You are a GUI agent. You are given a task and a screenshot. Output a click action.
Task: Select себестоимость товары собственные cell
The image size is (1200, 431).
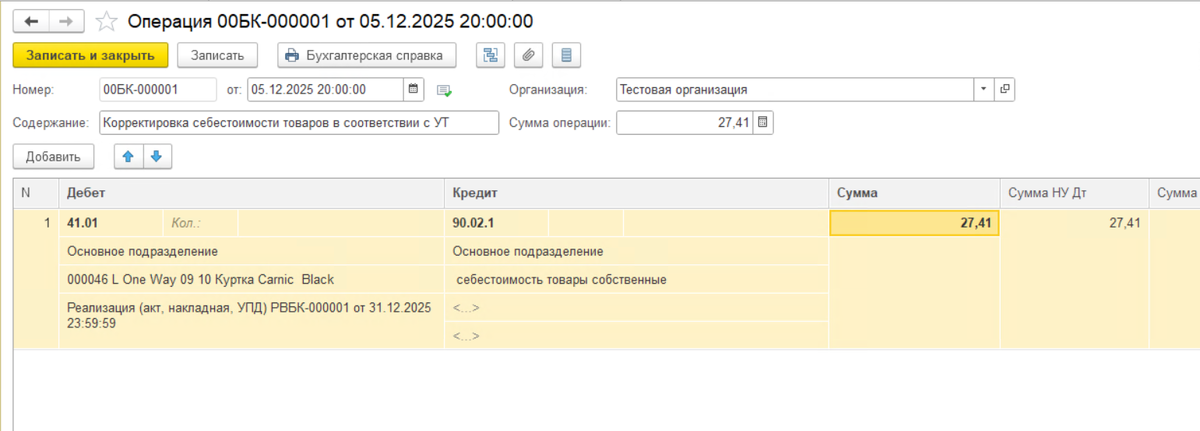637,279
